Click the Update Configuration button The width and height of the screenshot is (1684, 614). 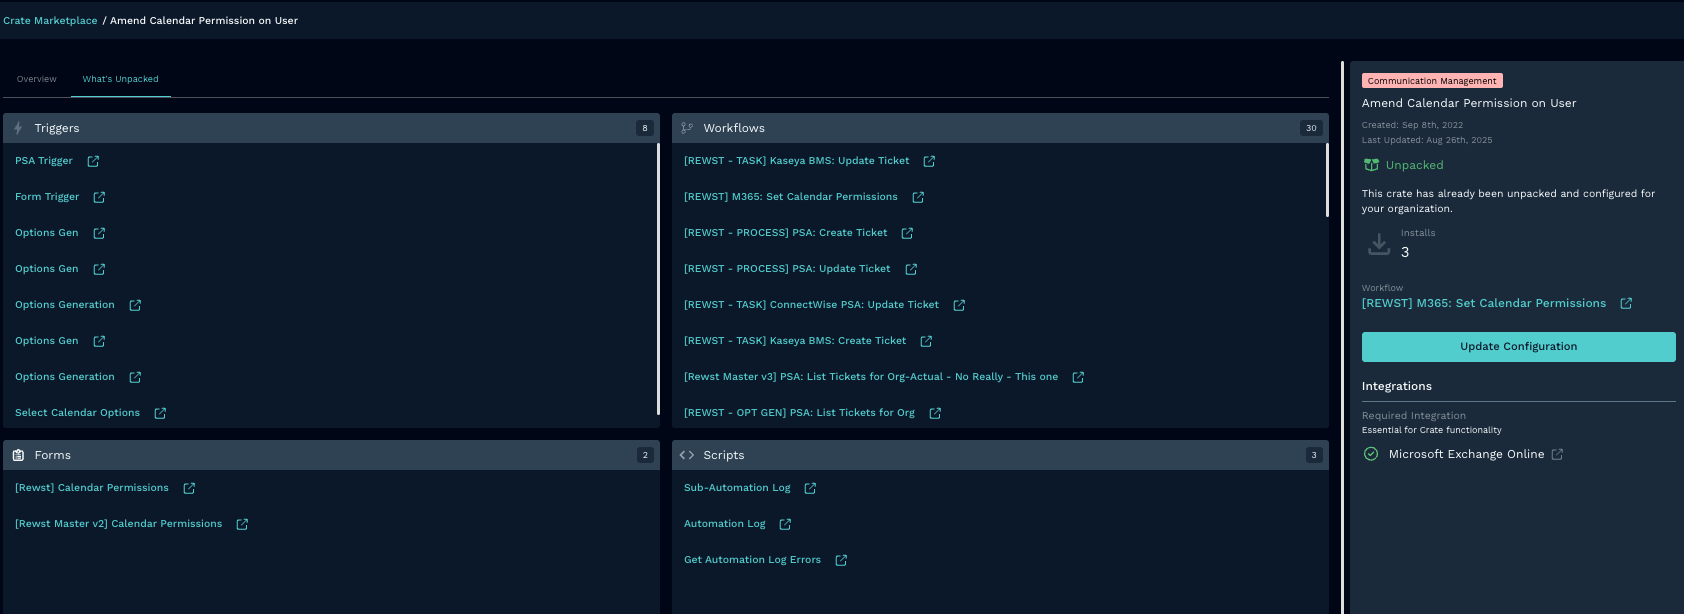(x=1518, y=347)
